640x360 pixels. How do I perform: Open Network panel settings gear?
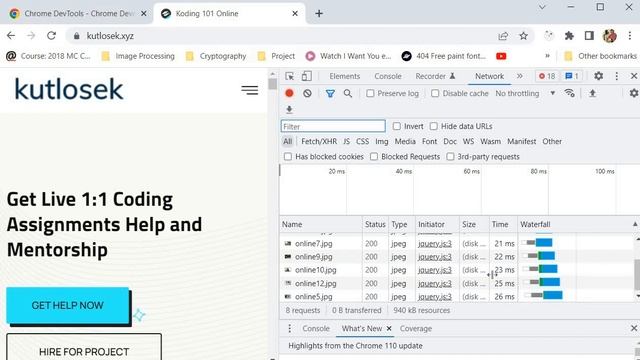633,93
